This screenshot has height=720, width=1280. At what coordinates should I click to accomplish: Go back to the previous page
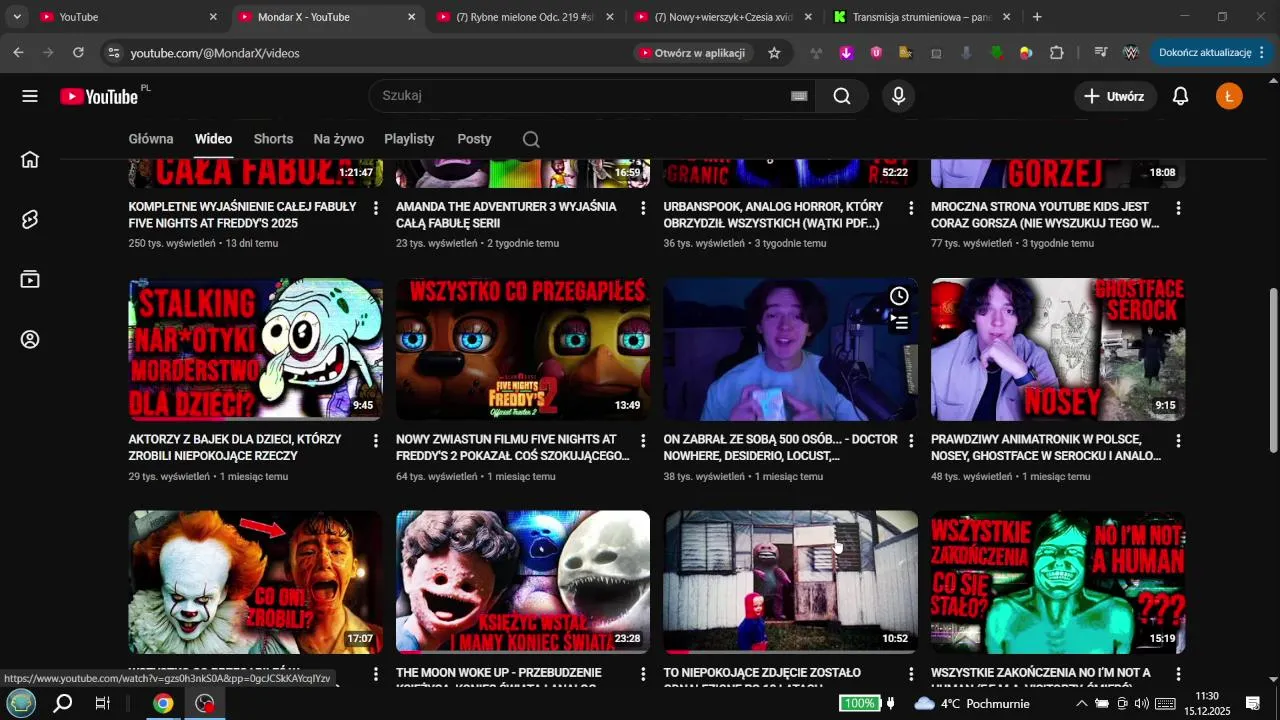[19, 53]
